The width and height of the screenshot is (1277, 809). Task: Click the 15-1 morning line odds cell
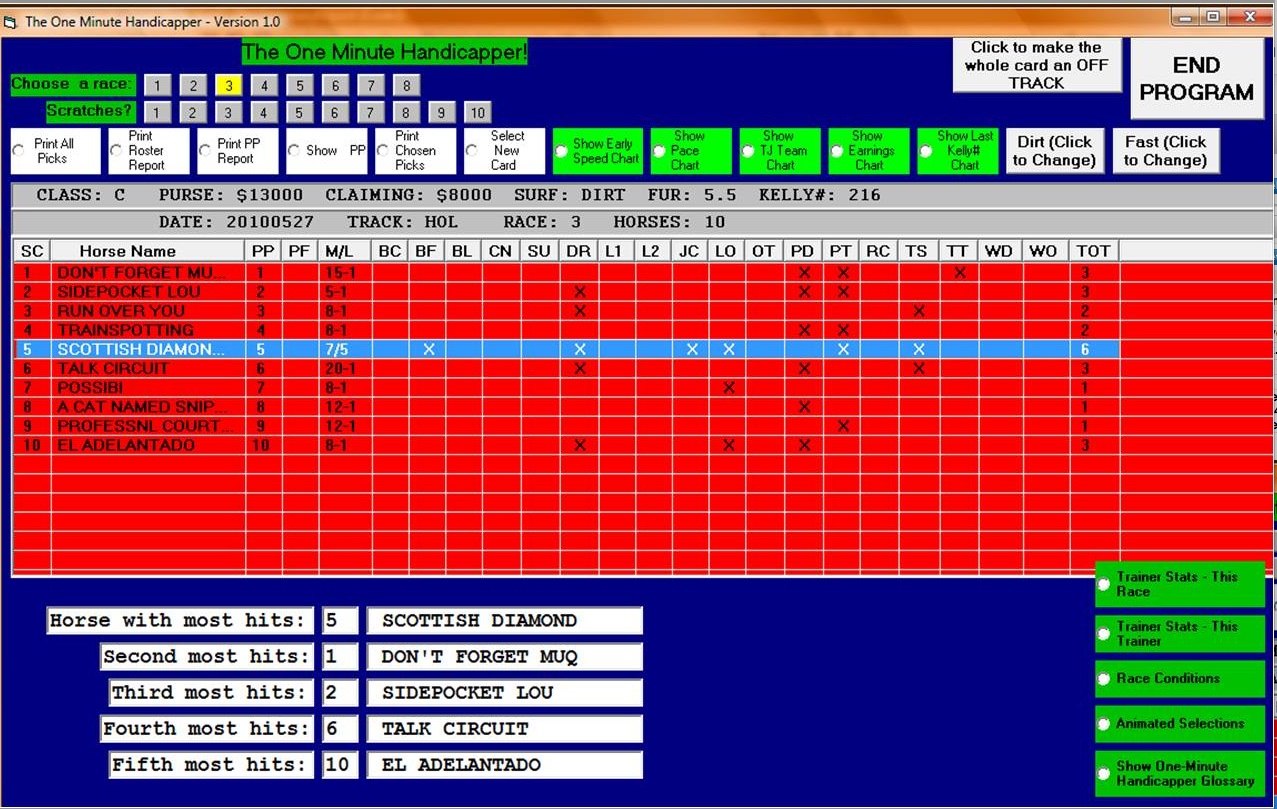344,272
